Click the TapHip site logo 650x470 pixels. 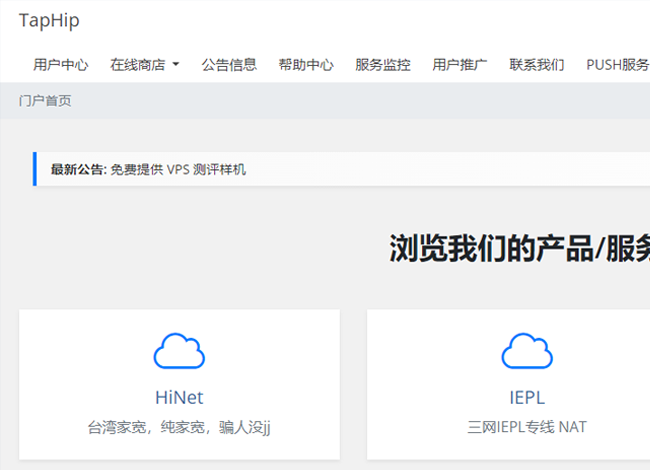tap(49, 21)
